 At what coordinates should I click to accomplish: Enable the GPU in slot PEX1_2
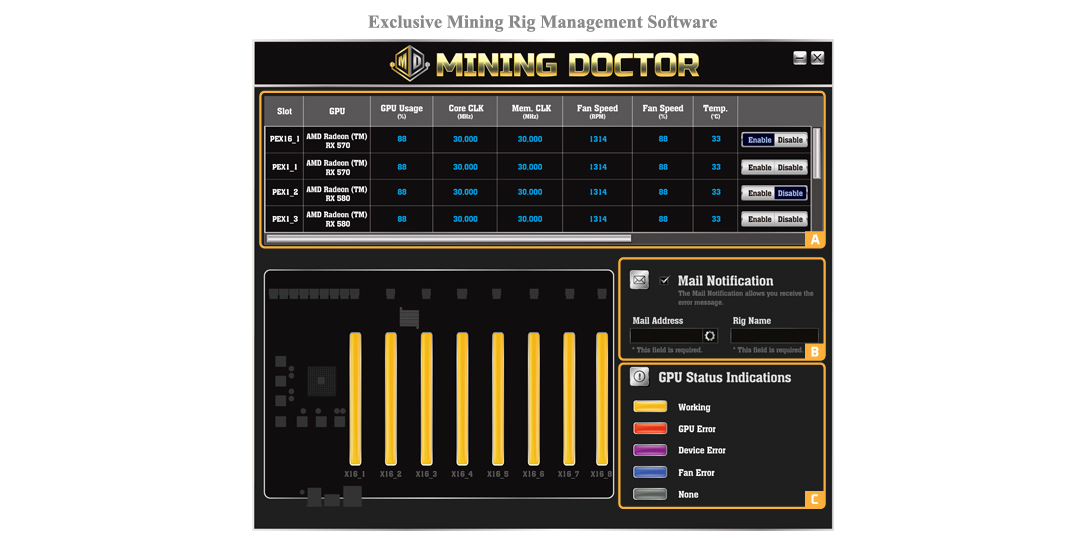pos(760,193)
